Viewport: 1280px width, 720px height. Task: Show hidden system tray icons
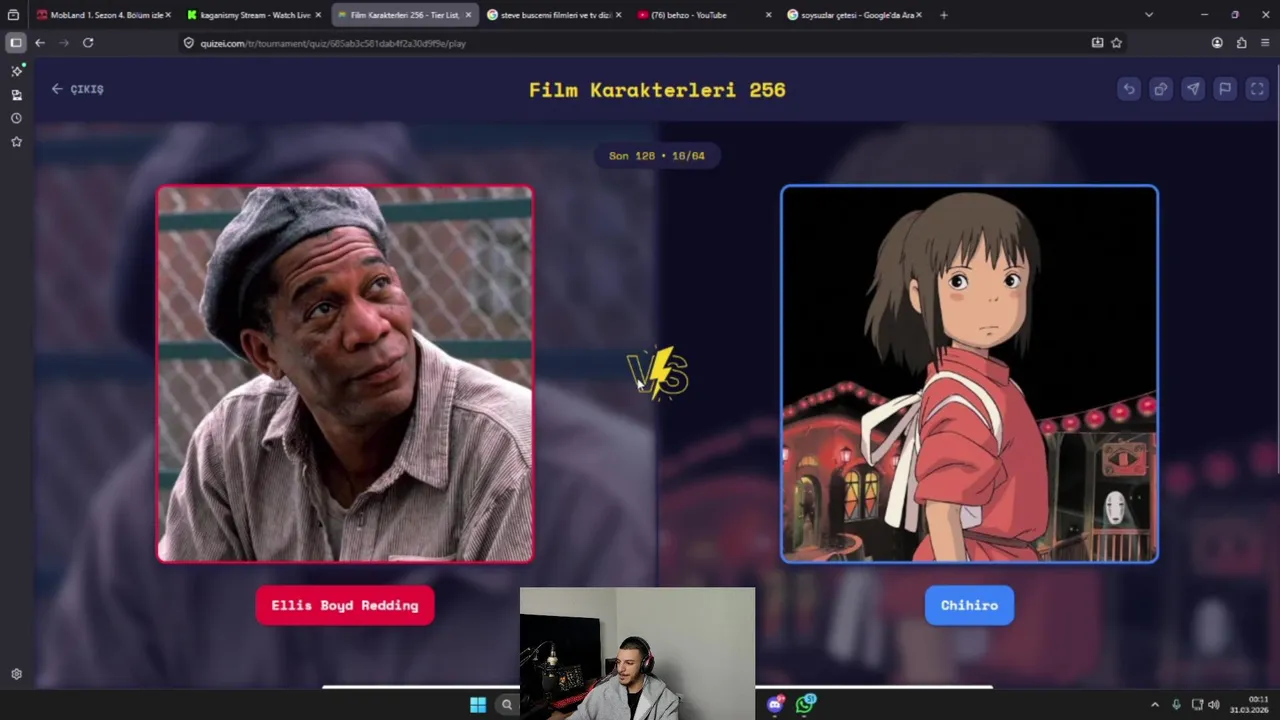pyautogui.click(x=1154, y=705)
